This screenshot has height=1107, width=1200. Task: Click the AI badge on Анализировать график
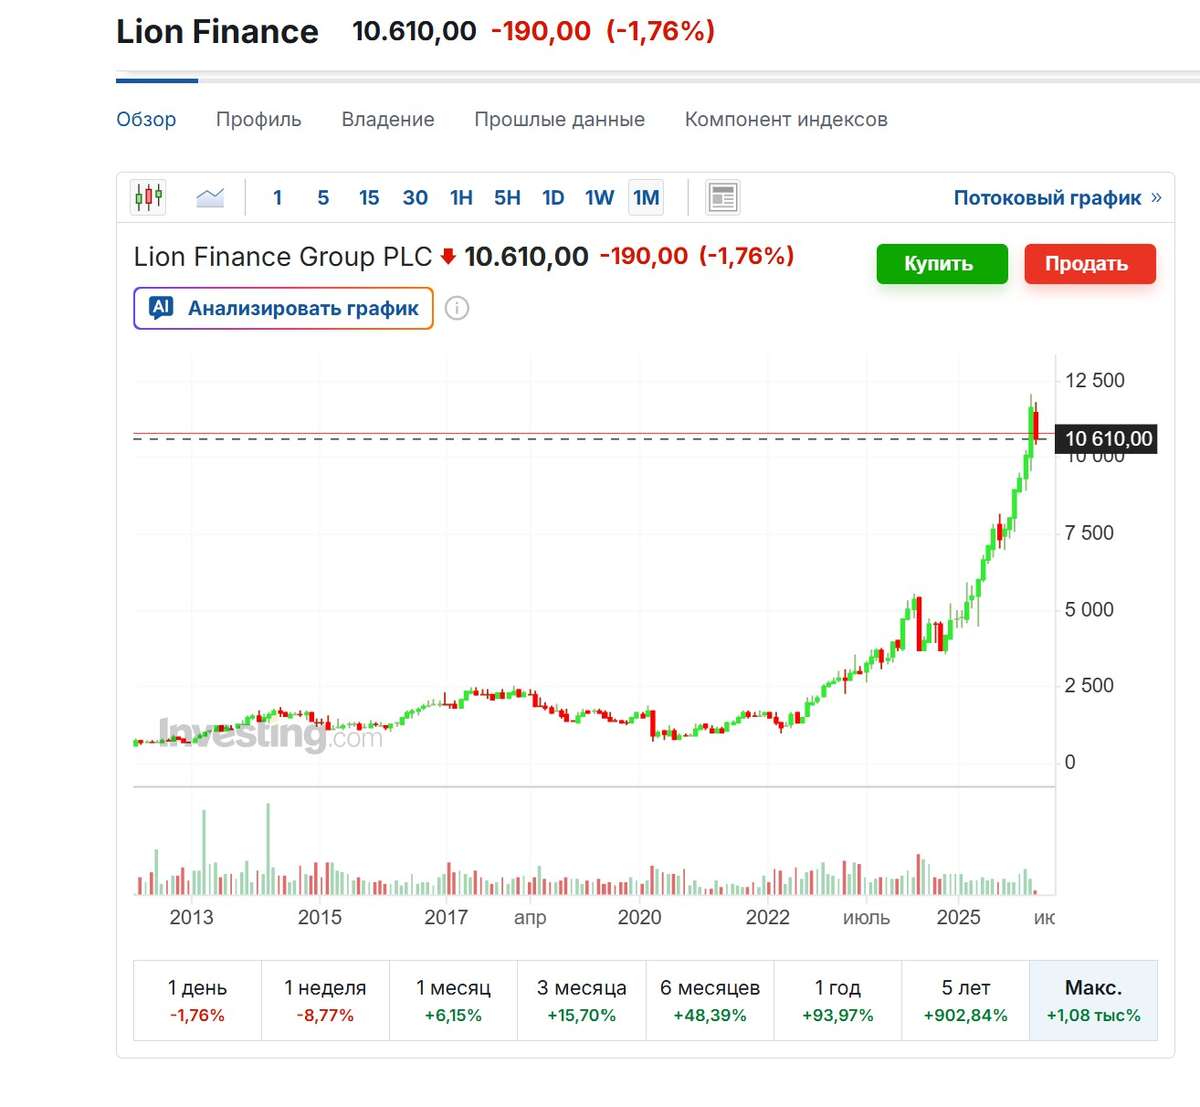161,308
